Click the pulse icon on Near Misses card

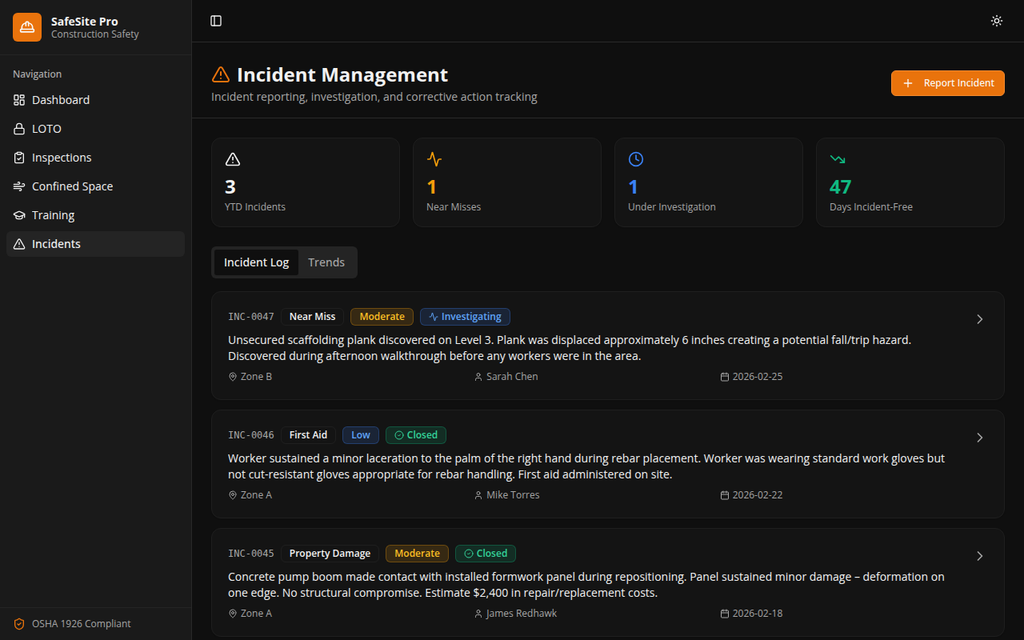pos(434,158)
